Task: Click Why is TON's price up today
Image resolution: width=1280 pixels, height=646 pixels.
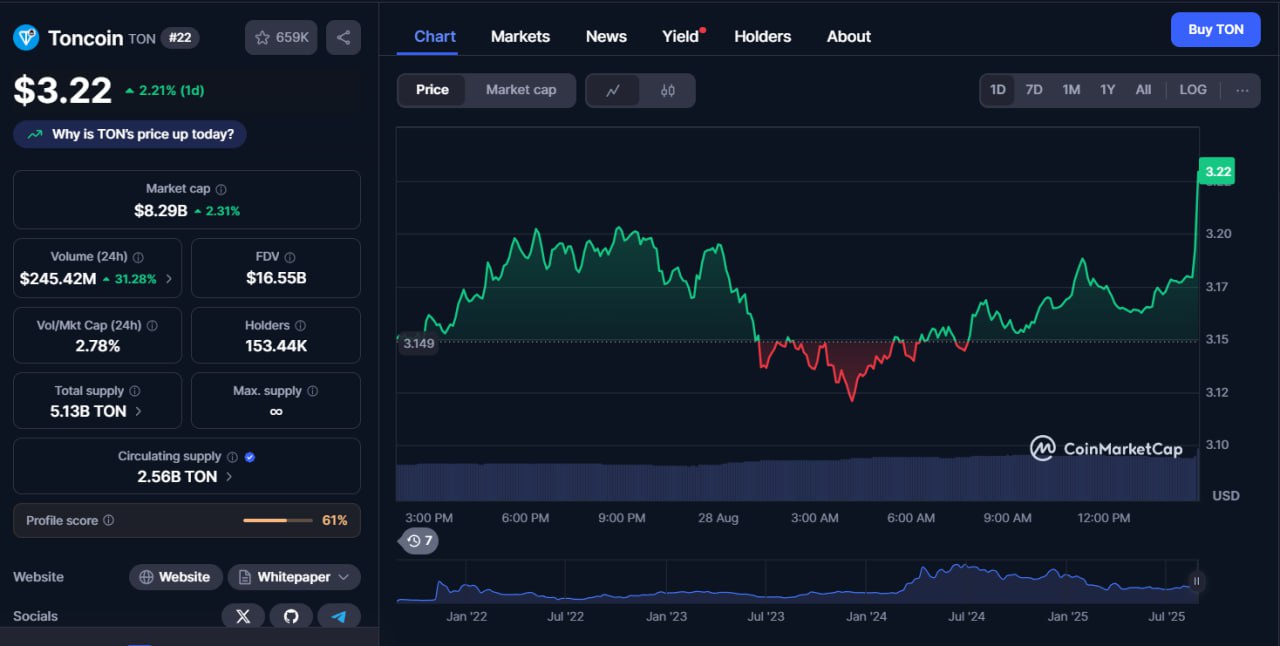Action: pyautogui.click(x=130, y=134)
